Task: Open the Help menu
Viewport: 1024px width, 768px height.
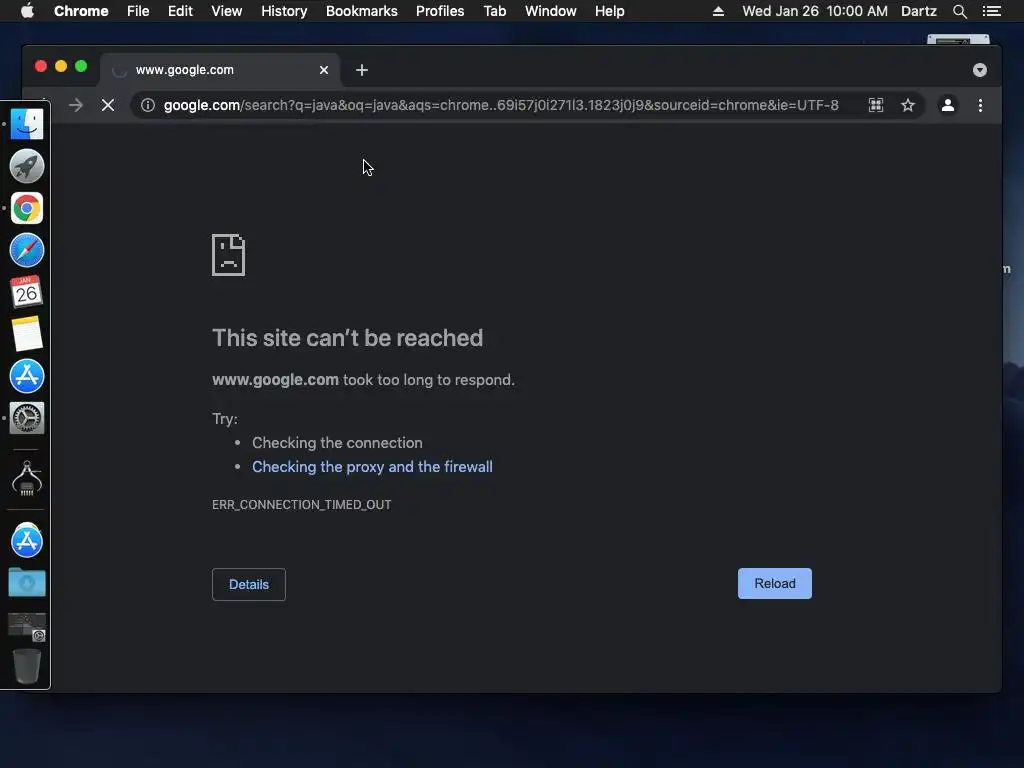Action: point(609,11)
